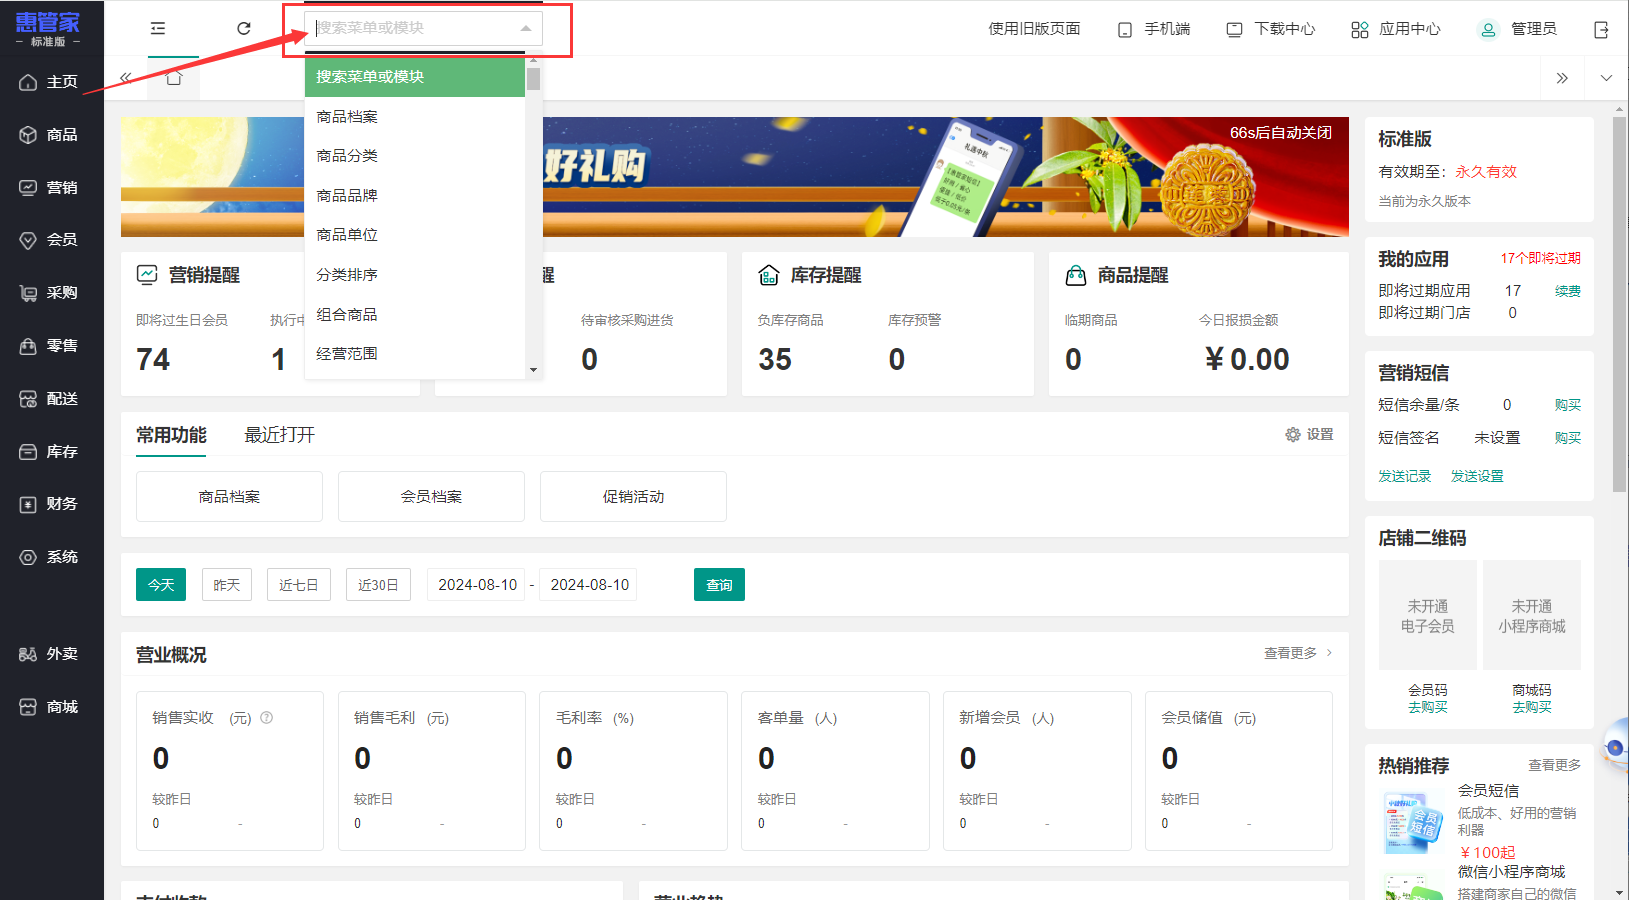Open 应用中心 app center

point(1396,29)
